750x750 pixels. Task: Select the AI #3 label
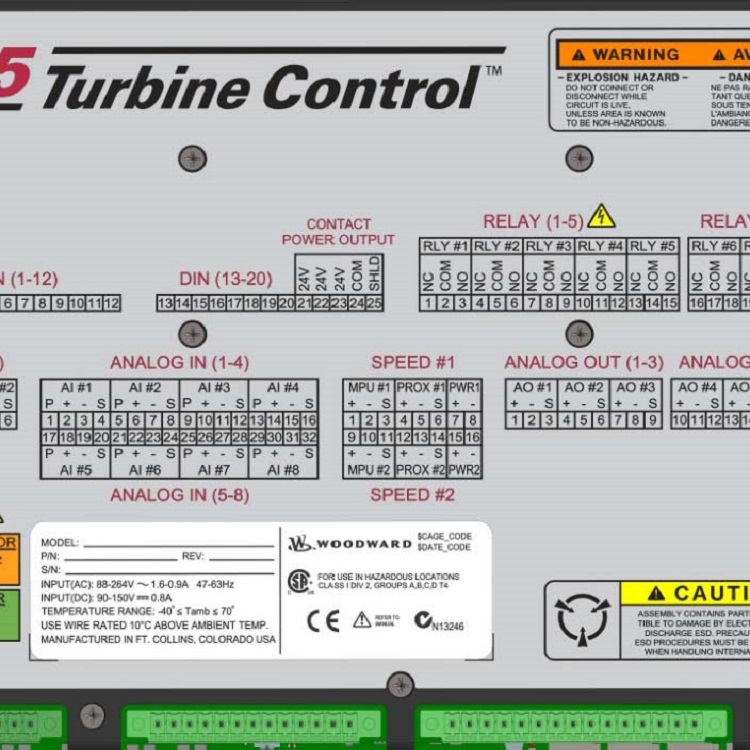coord(214,387)
